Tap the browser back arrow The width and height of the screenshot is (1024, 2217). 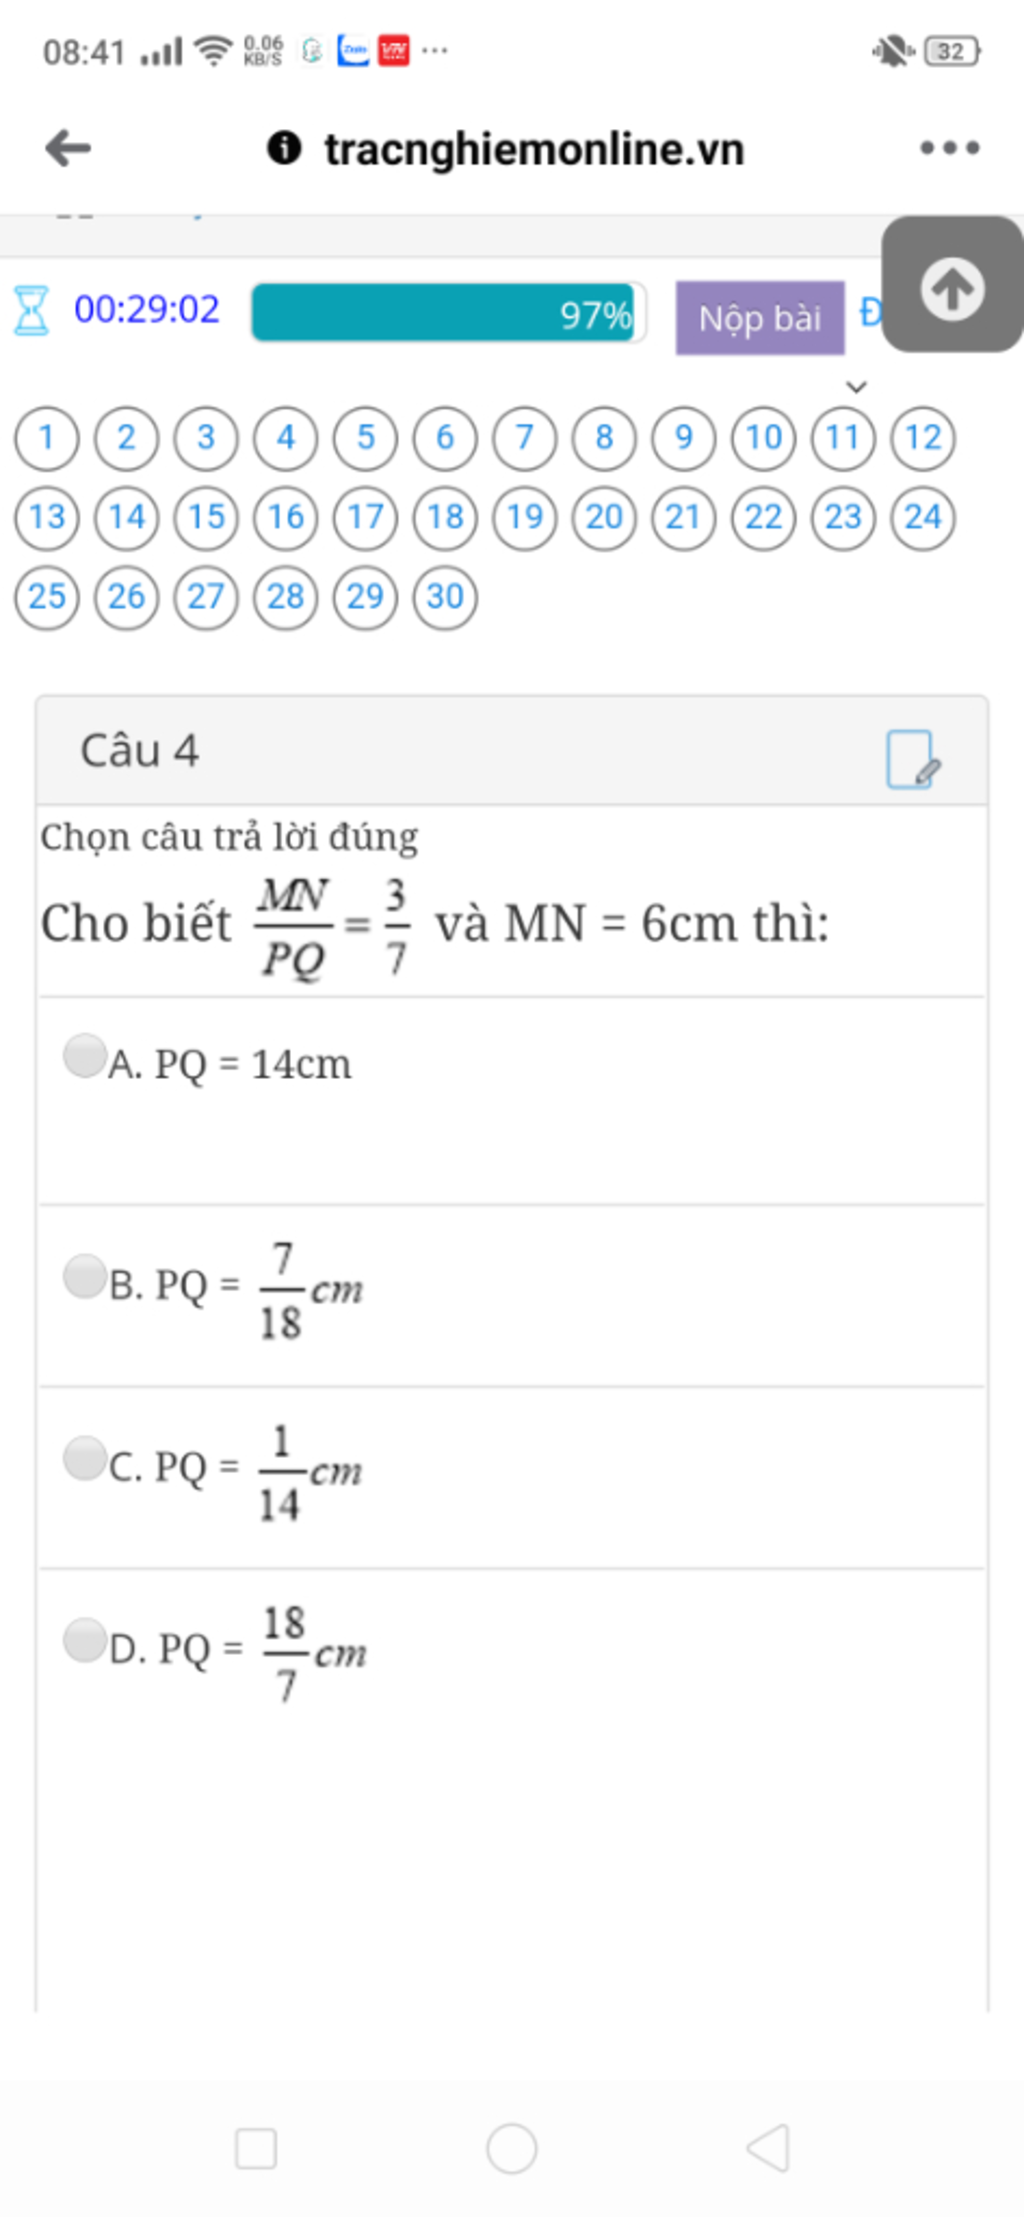(68, 148)
